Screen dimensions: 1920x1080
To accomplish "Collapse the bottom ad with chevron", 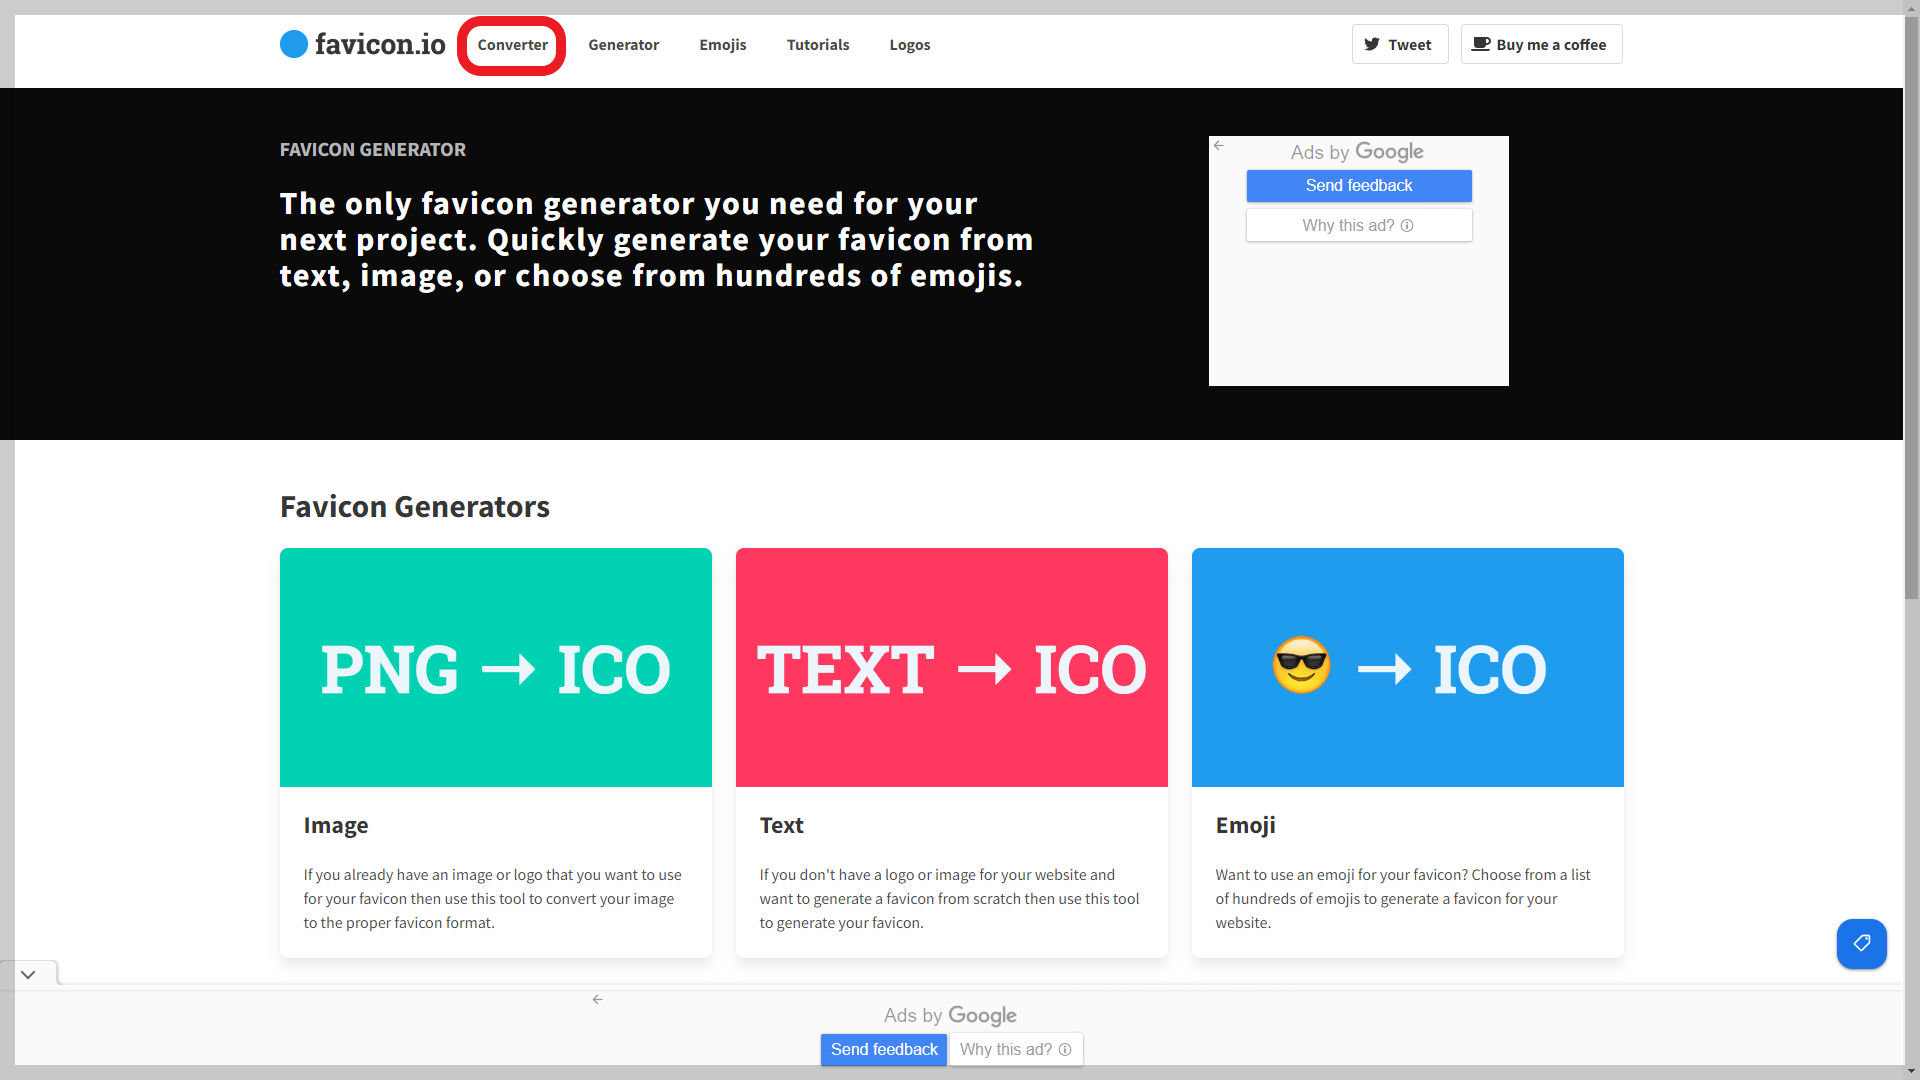I will tap(28, 974).
